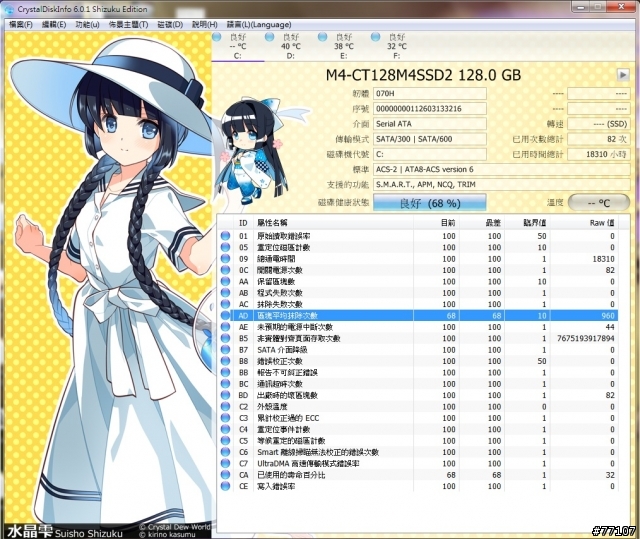Click status icon of attribute CA
The image size is (640, 539).
click(x=225, y=475)
